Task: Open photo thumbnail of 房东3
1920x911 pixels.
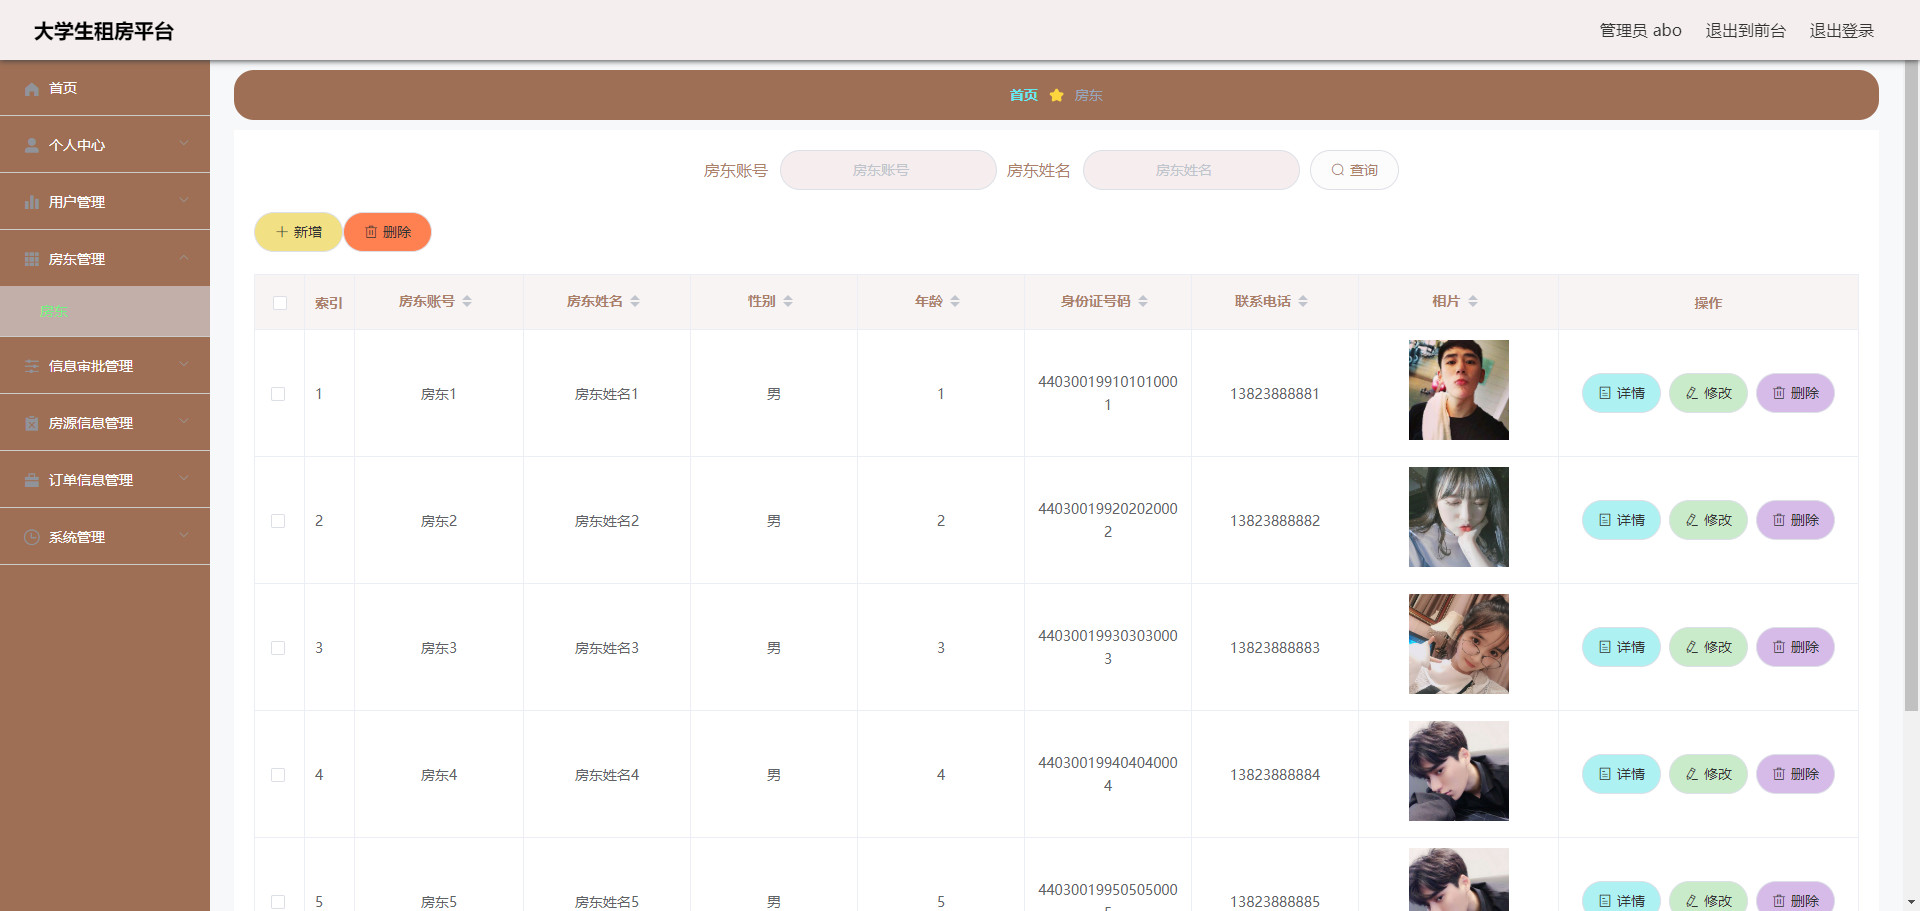Action: tap(1458, 644)
